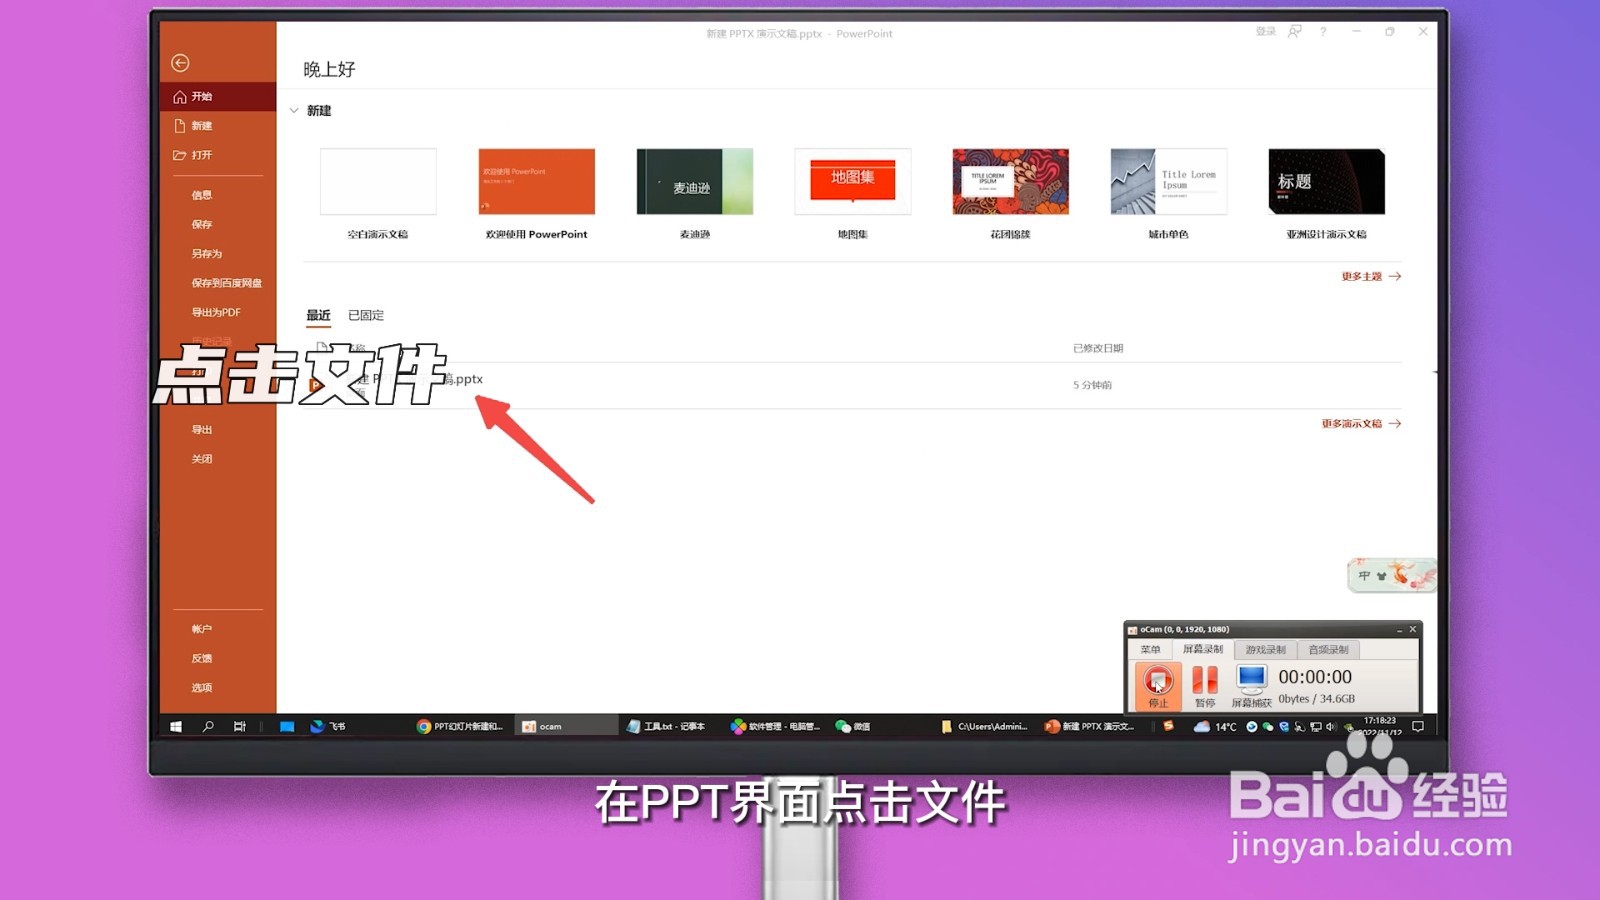The height and width of the screenshot is (900, 1600).
Task: Click the 5 分钟前 modified time
Action: (x=1092, y=385)
